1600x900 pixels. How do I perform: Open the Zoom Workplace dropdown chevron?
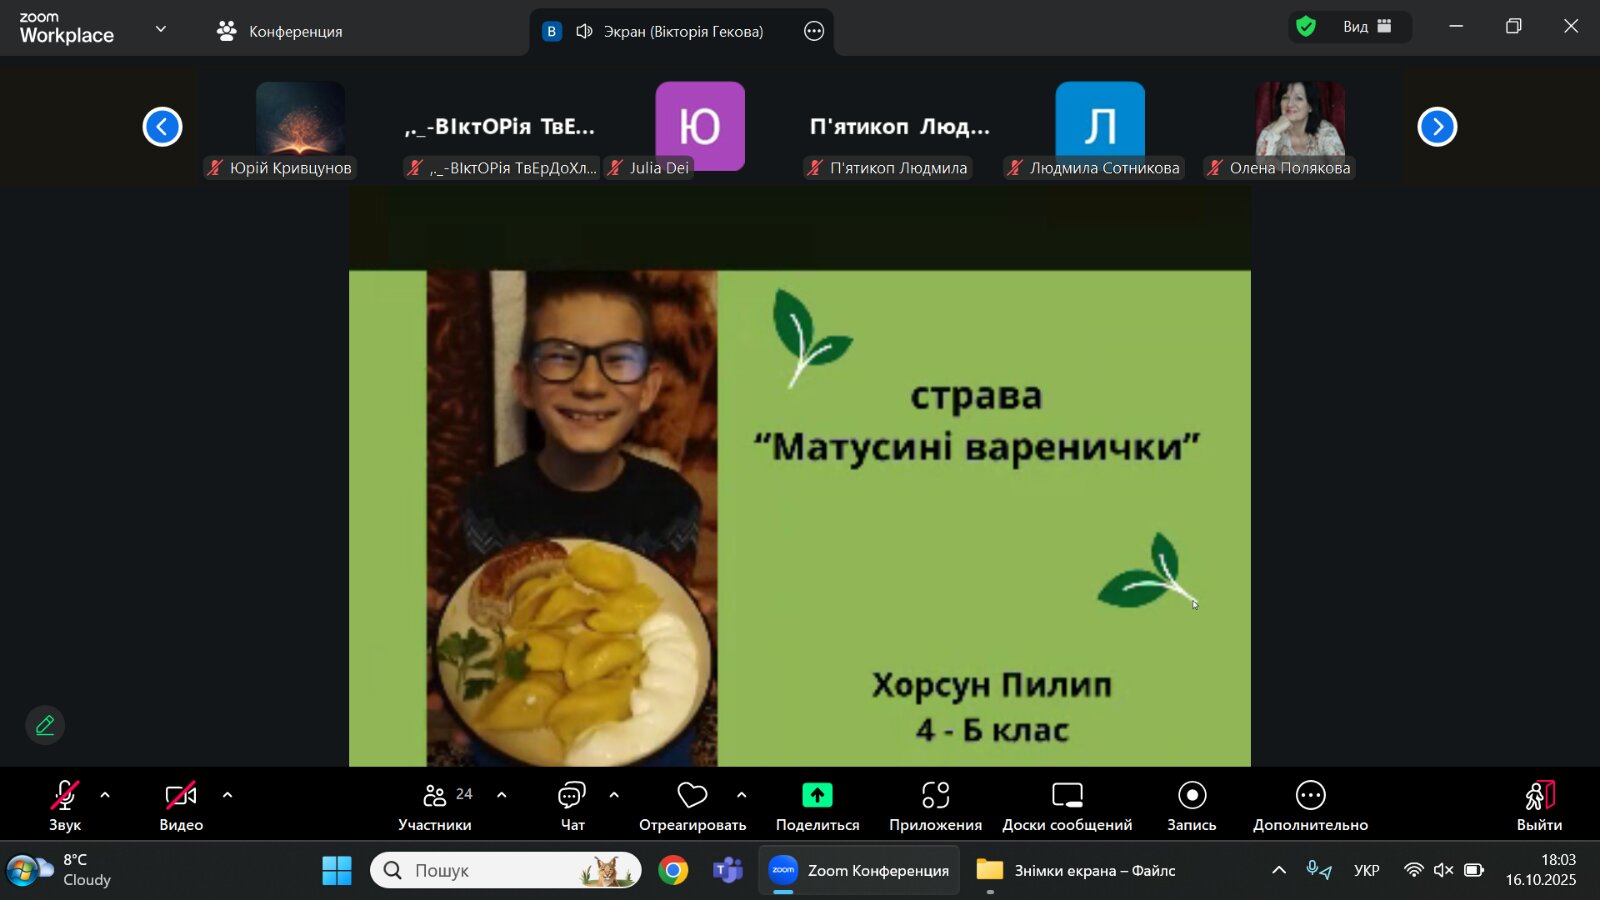[161, 29]
